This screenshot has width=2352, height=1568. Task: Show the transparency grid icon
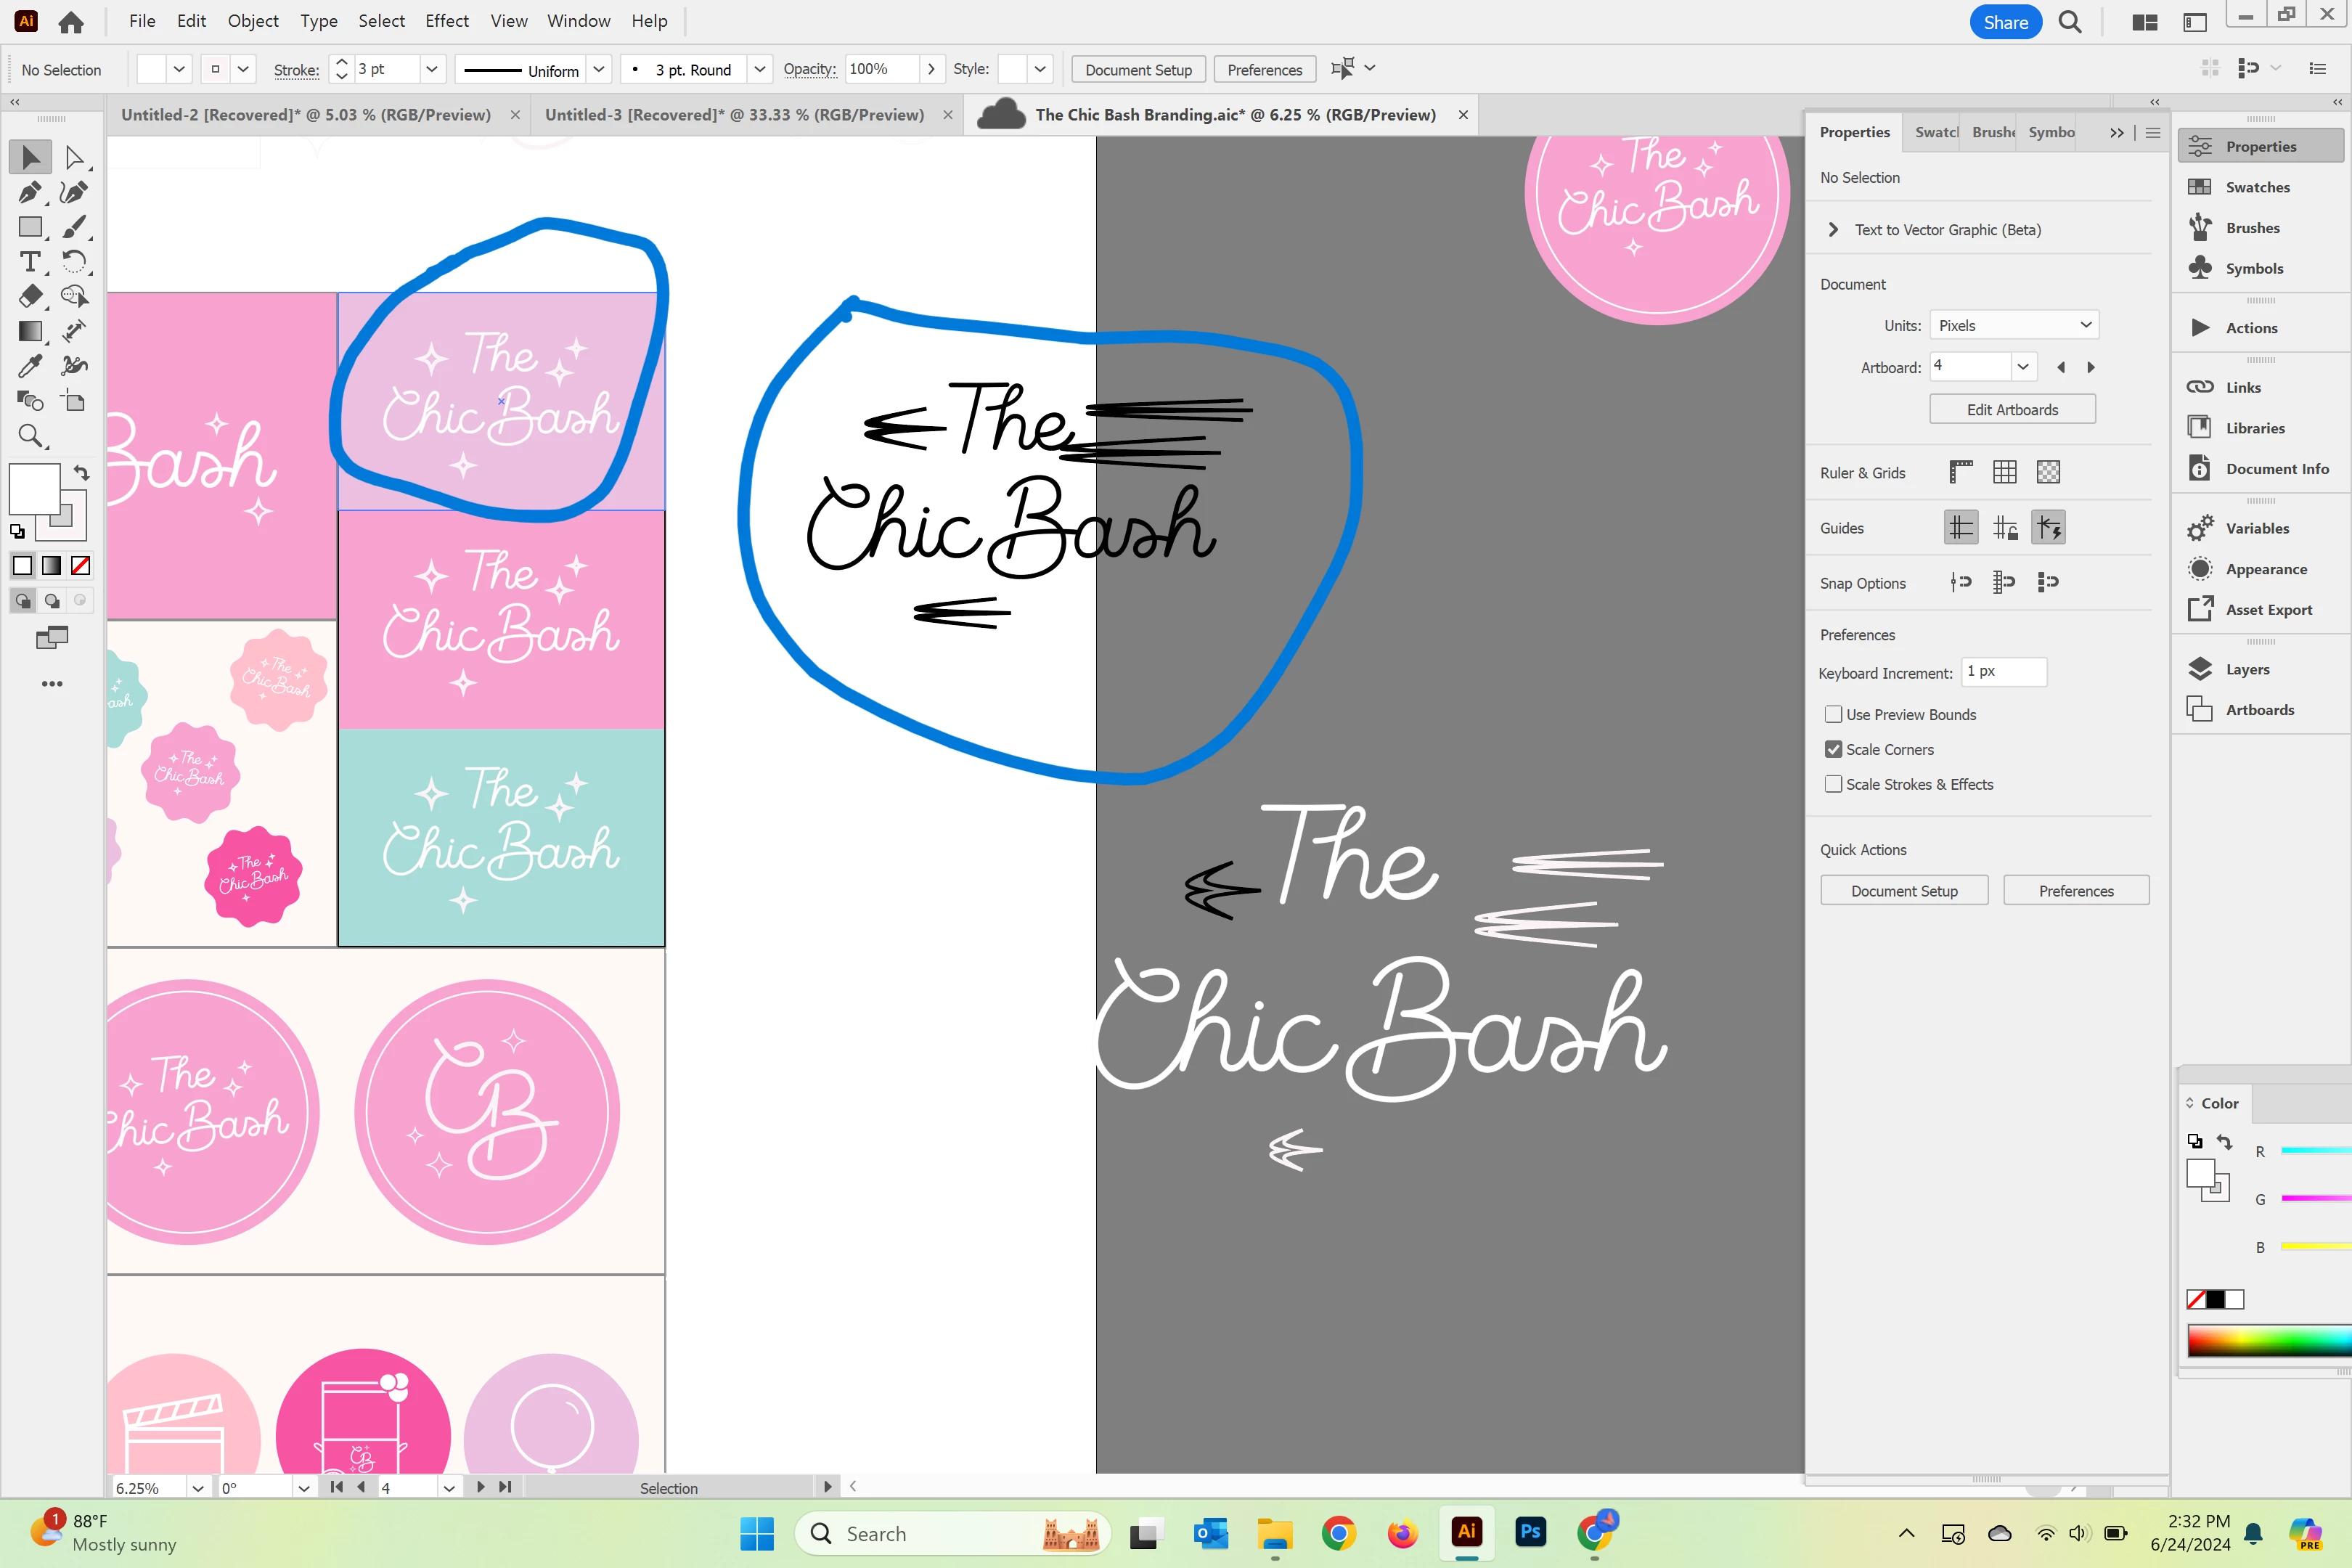pos(2048,472)
